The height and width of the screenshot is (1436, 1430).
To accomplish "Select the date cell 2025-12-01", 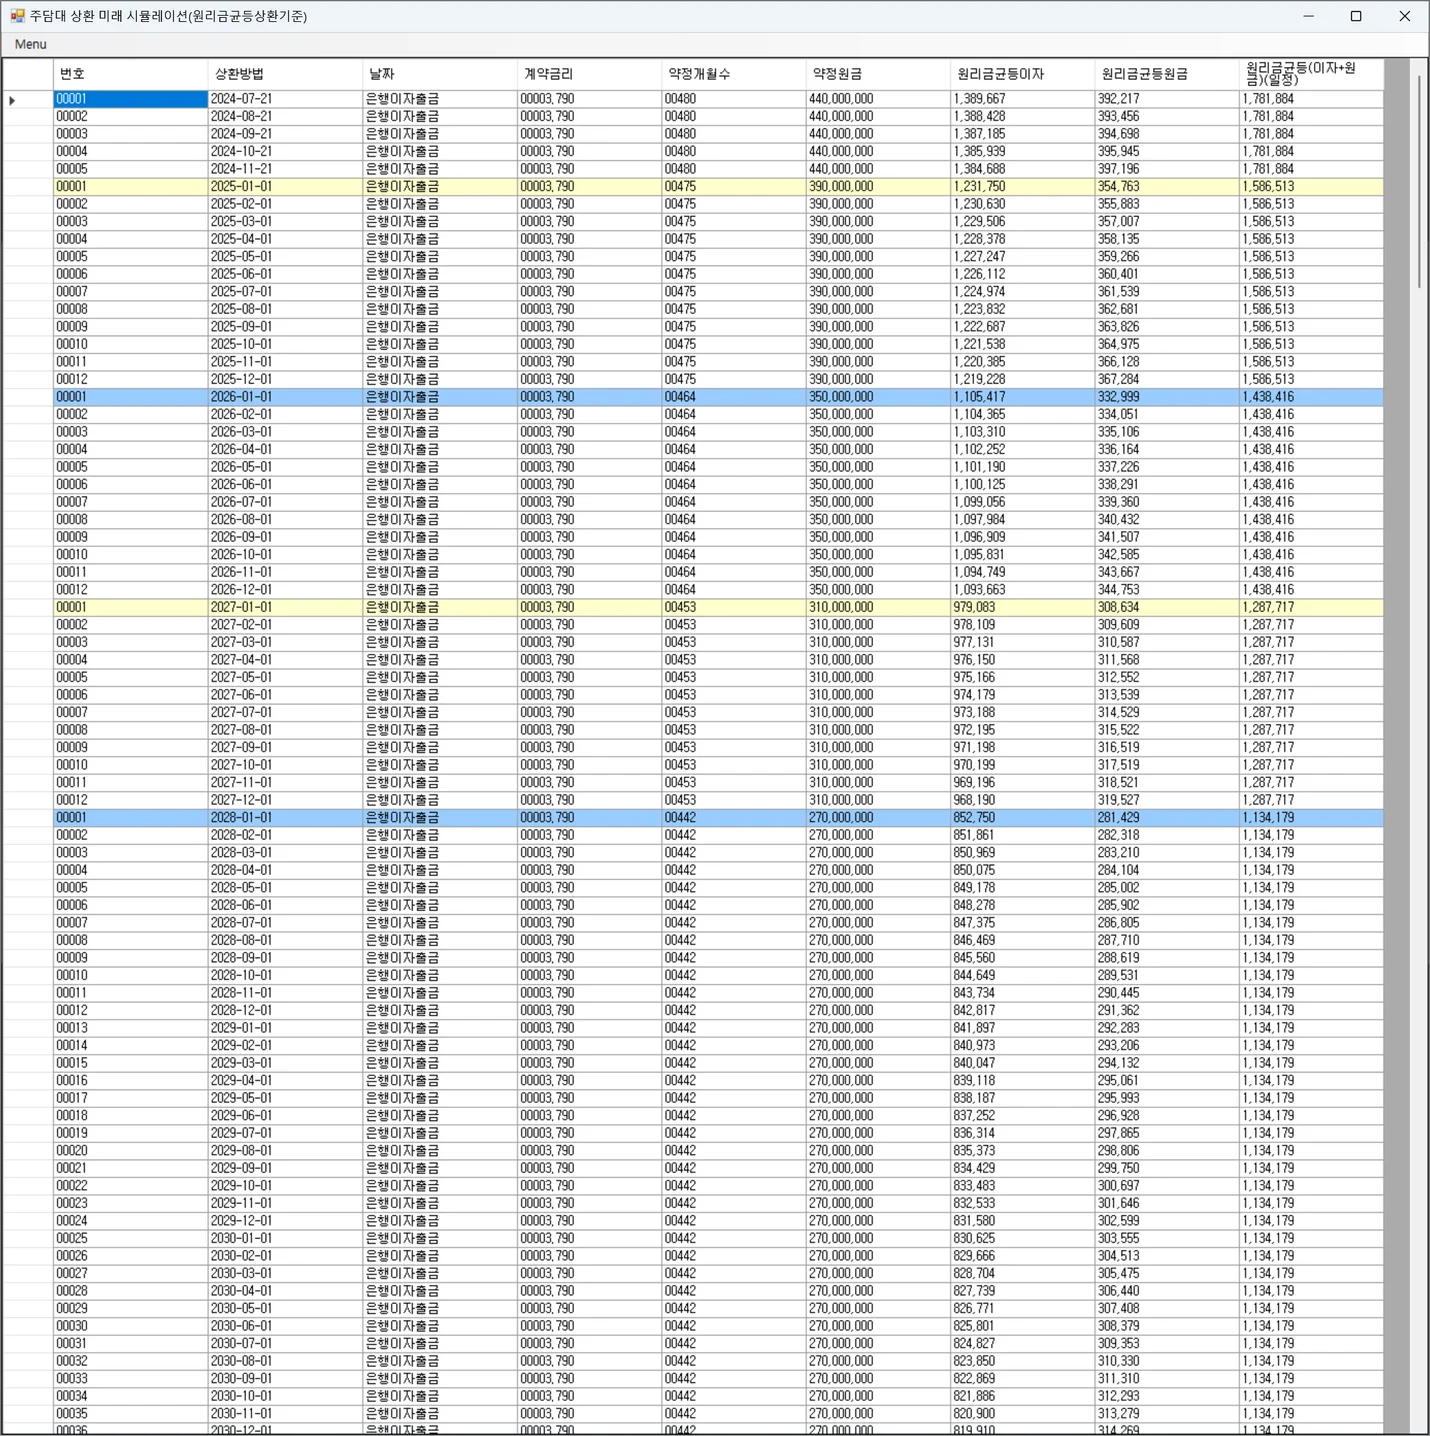I will (285, 379).
